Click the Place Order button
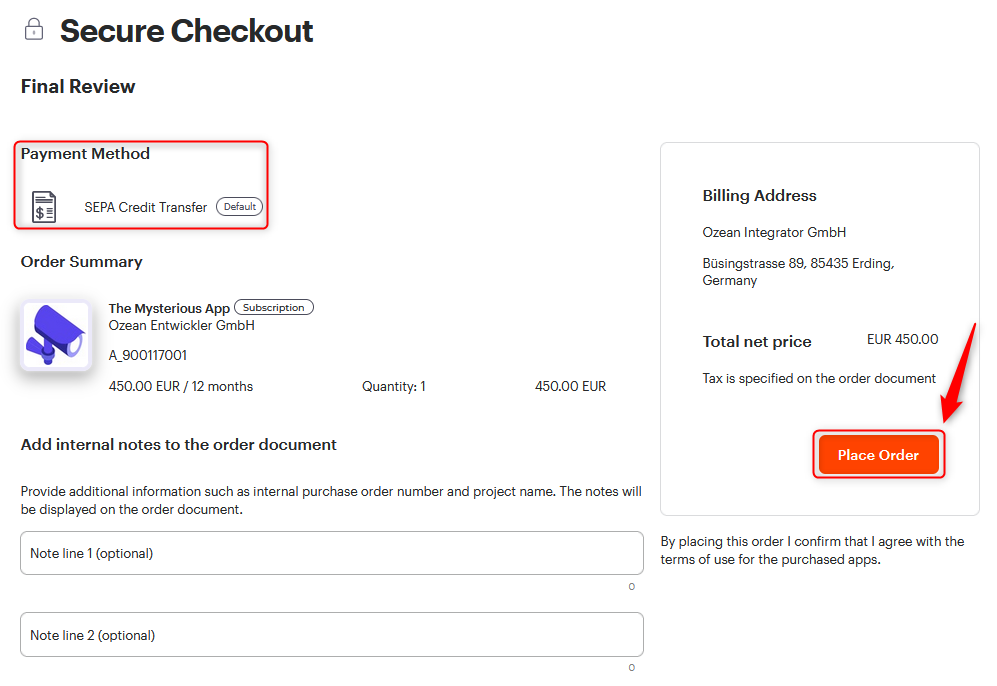The image size is (997, 686). tap(878, 455)
